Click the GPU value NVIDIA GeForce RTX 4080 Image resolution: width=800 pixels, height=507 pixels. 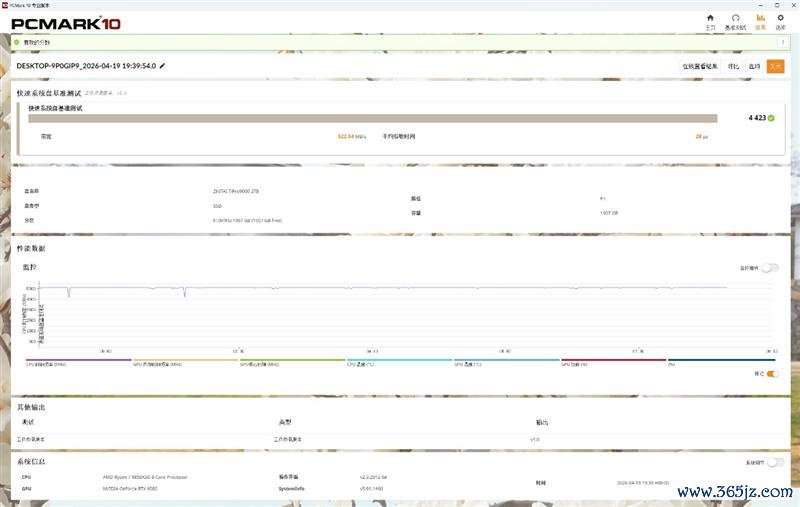130,489
